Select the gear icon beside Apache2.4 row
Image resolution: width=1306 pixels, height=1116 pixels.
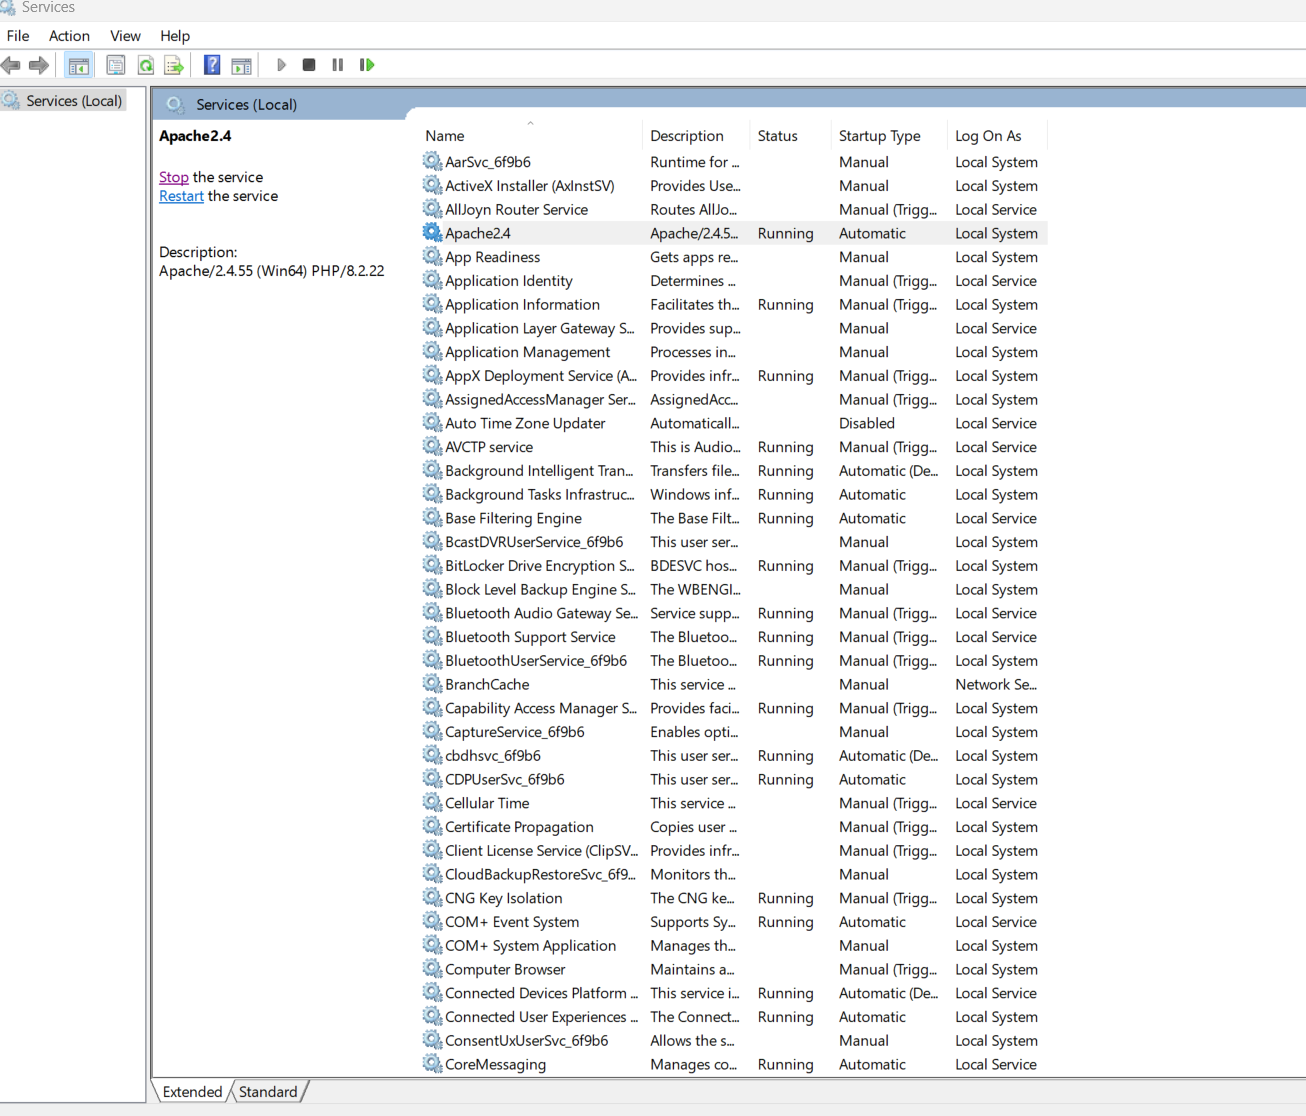432,233
